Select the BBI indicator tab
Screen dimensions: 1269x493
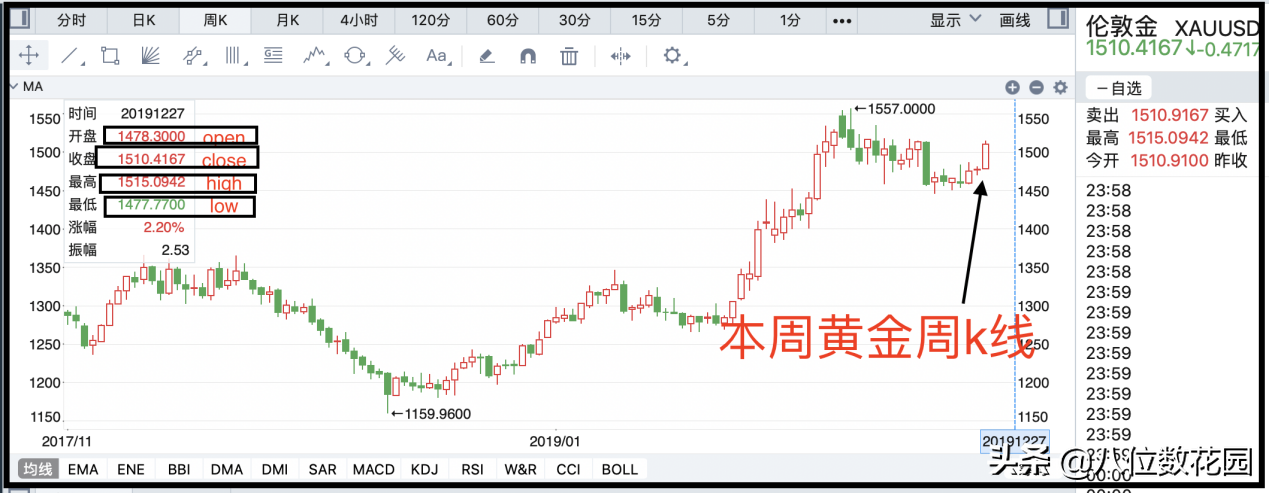pos(179,468)
